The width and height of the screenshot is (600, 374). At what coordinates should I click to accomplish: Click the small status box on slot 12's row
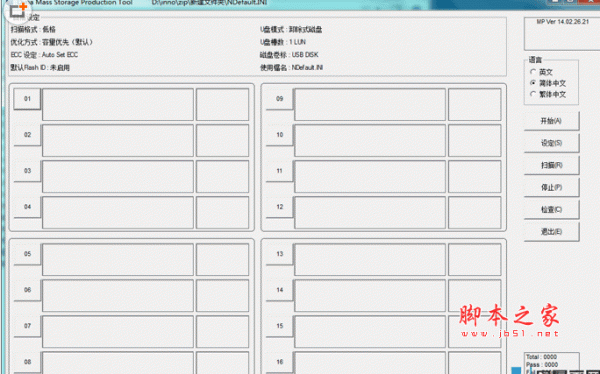tap(474, 212)
